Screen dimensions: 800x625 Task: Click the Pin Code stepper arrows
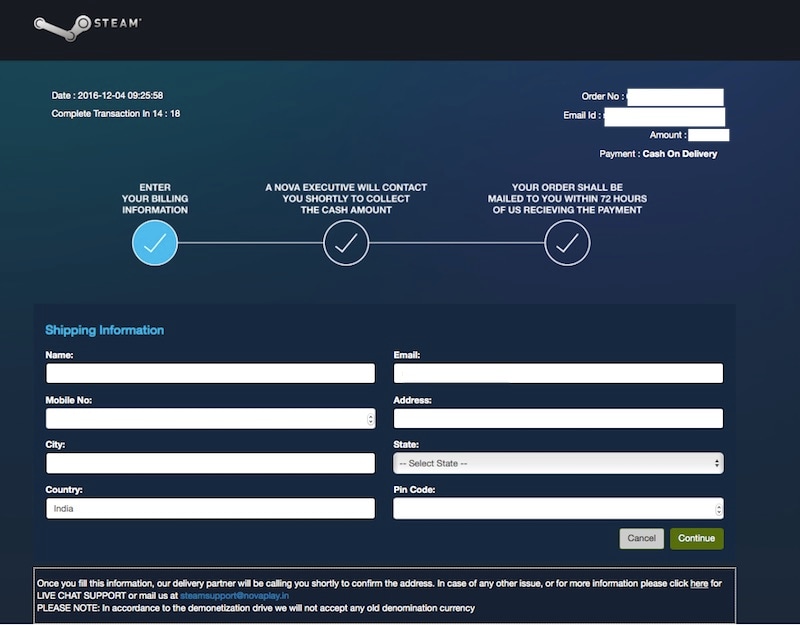pos(718,509)
